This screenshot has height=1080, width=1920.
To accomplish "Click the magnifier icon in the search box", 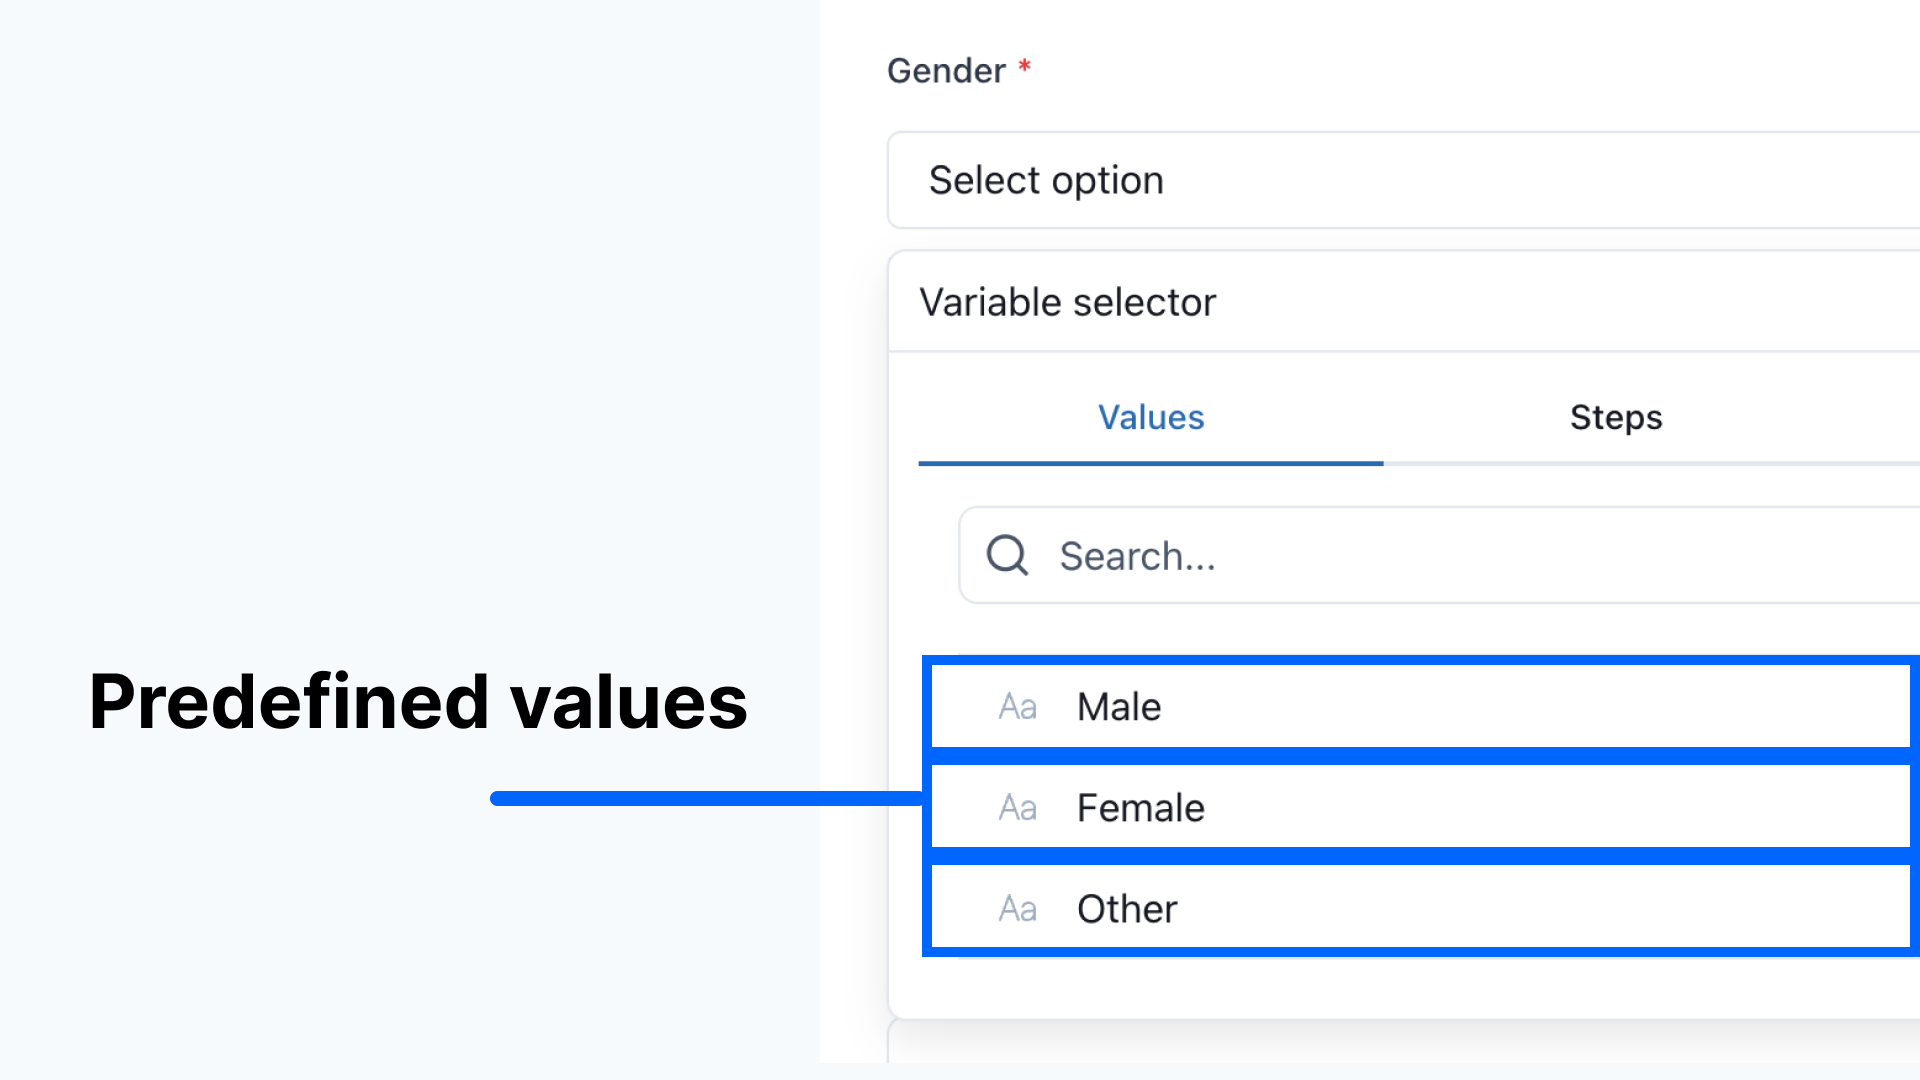I will 1007,555.
